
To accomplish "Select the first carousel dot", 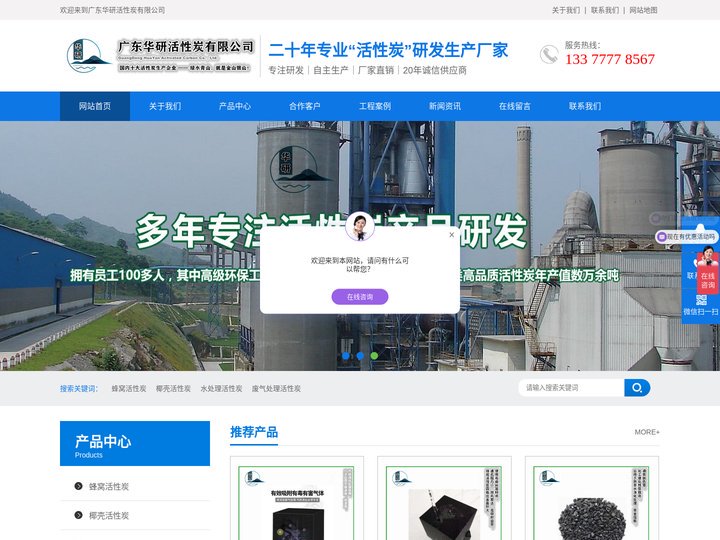I will [x=346, y=356].
